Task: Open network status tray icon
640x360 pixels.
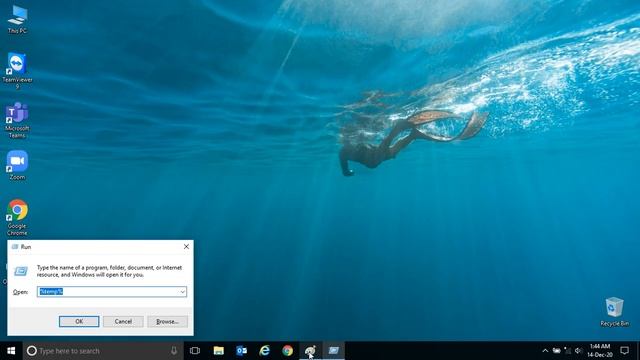Action: click(x=567, y=351)
